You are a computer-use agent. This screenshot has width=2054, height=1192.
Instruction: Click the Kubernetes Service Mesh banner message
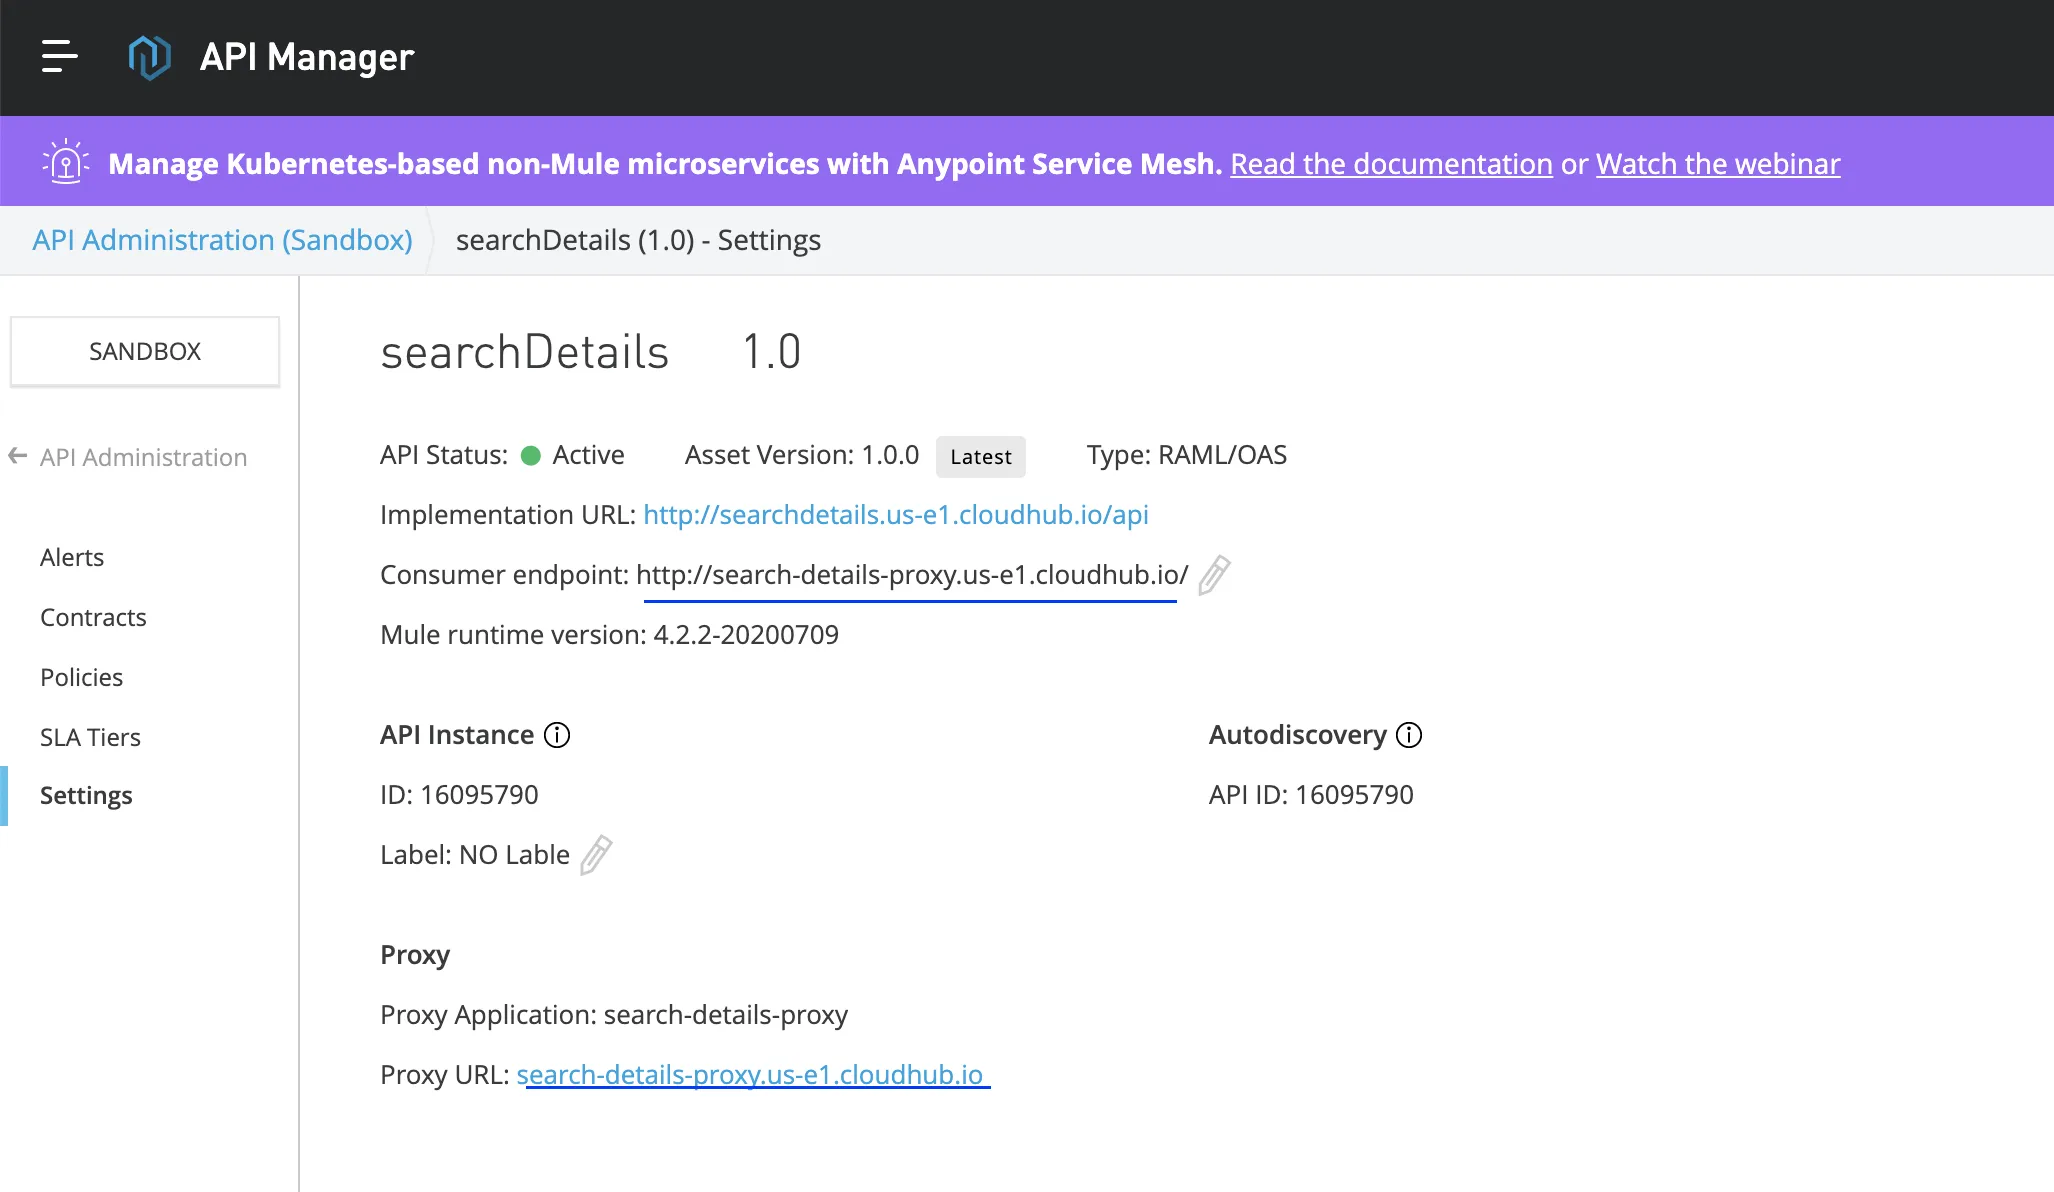click(665, 164)
